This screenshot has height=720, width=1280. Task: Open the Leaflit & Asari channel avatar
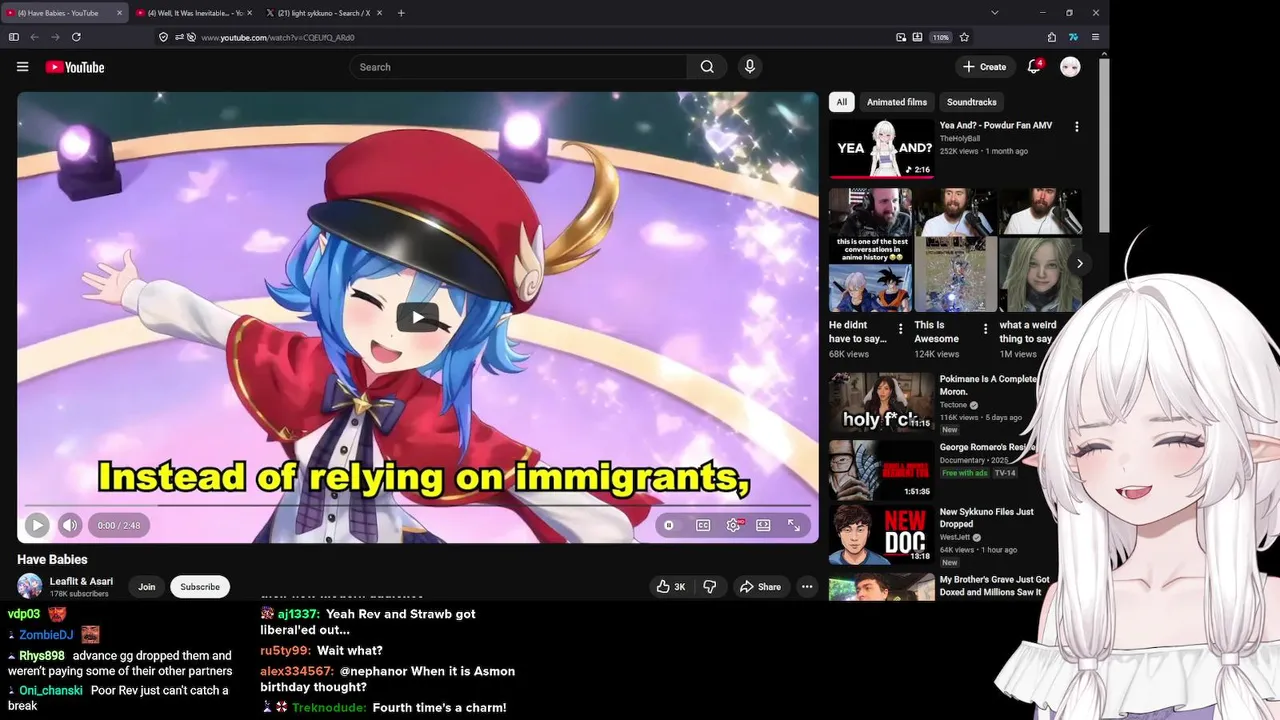(30, 586)
